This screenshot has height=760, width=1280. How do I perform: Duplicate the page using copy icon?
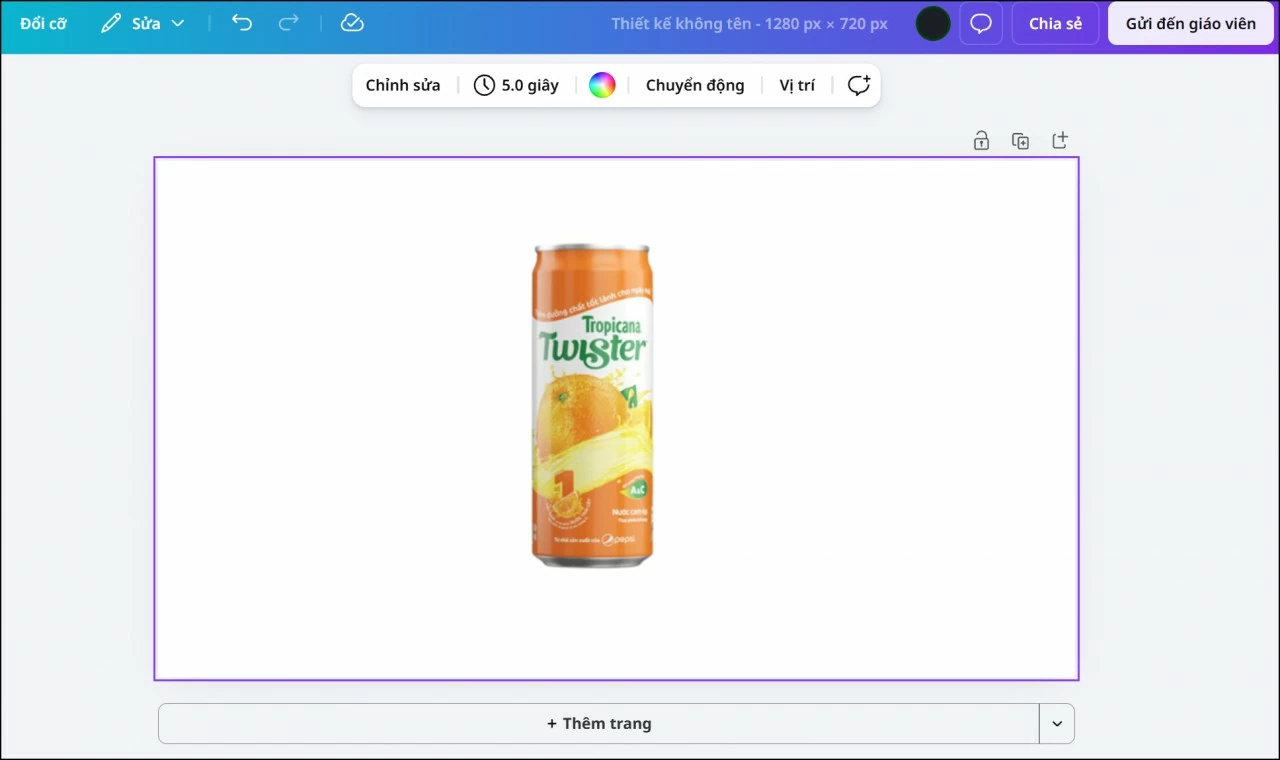(x=1020, y=141)
